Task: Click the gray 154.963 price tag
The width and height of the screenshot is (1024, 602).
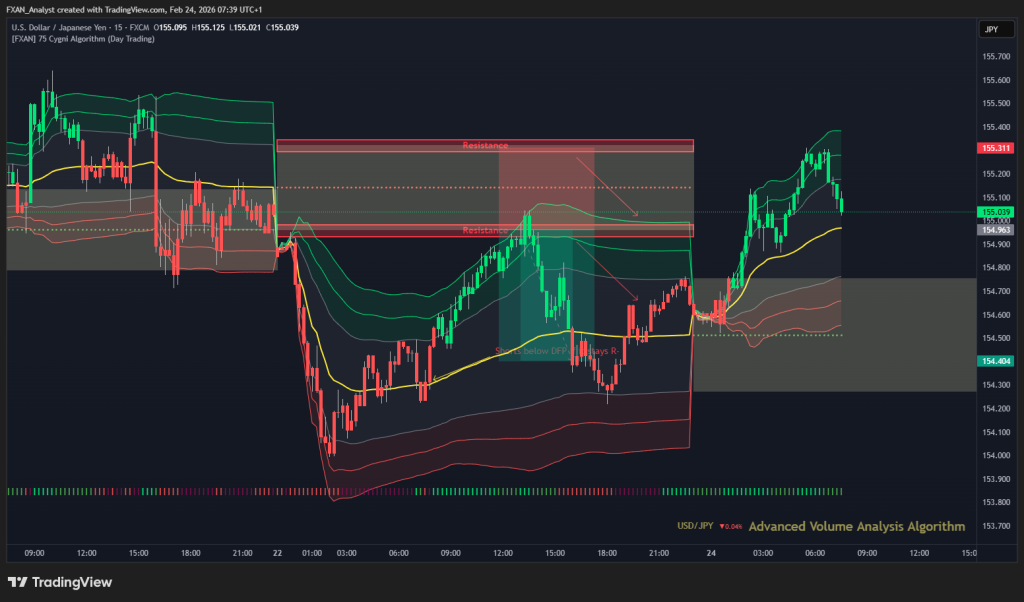Action: [x=996, y=229]
